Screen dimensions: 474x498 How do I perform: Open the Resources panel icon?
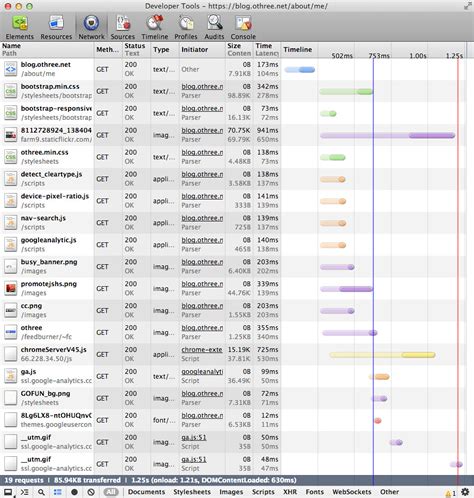[x=56, y=23]
